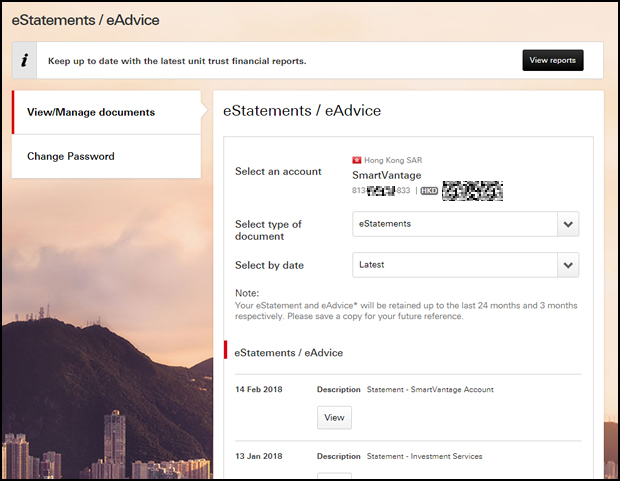This screenshot has height=481, width=620.
Task: Click the Select an account label
Action: coord(278,172)
